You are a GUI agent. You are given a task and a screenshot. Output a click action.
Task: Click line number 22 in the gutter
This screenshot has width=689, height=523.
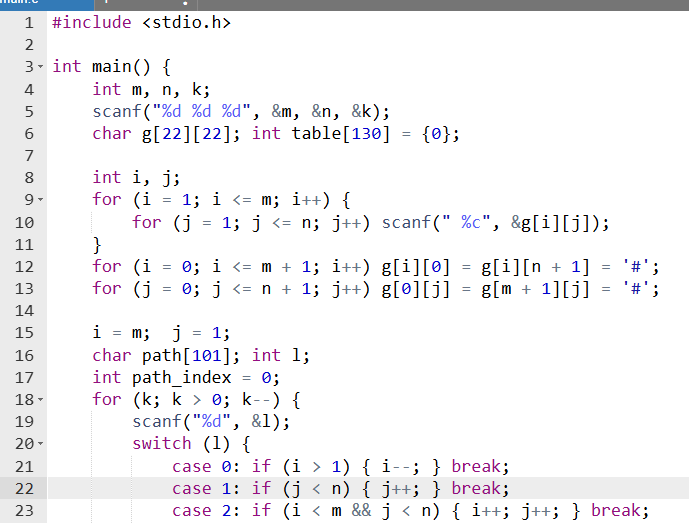[x=24, y=488]
